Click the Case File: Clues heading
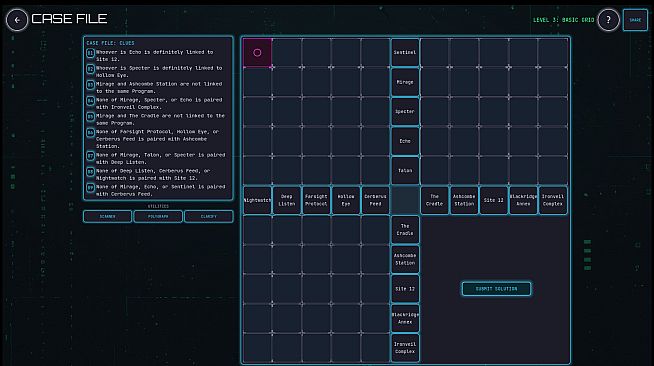Image resolution: width=654 pixels, height=366 pixels. (111, 43)
